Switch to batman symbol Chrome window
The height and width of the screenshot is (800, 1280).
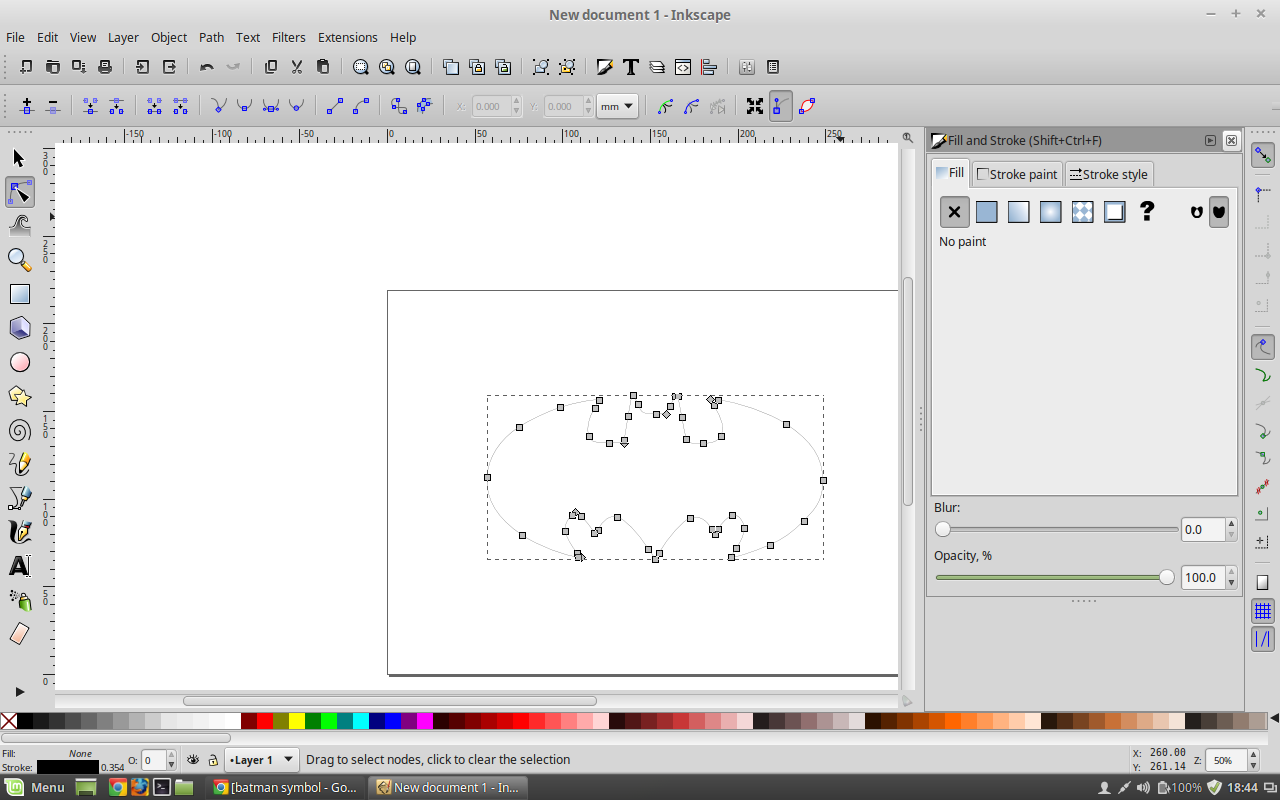pyautogui.click(x=286, y=787)
